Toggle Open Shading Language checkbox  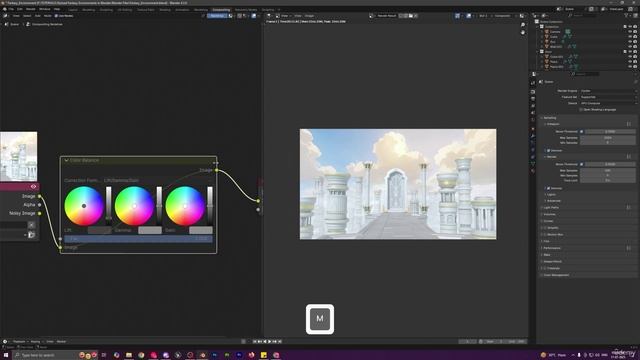tap(581, 109)
